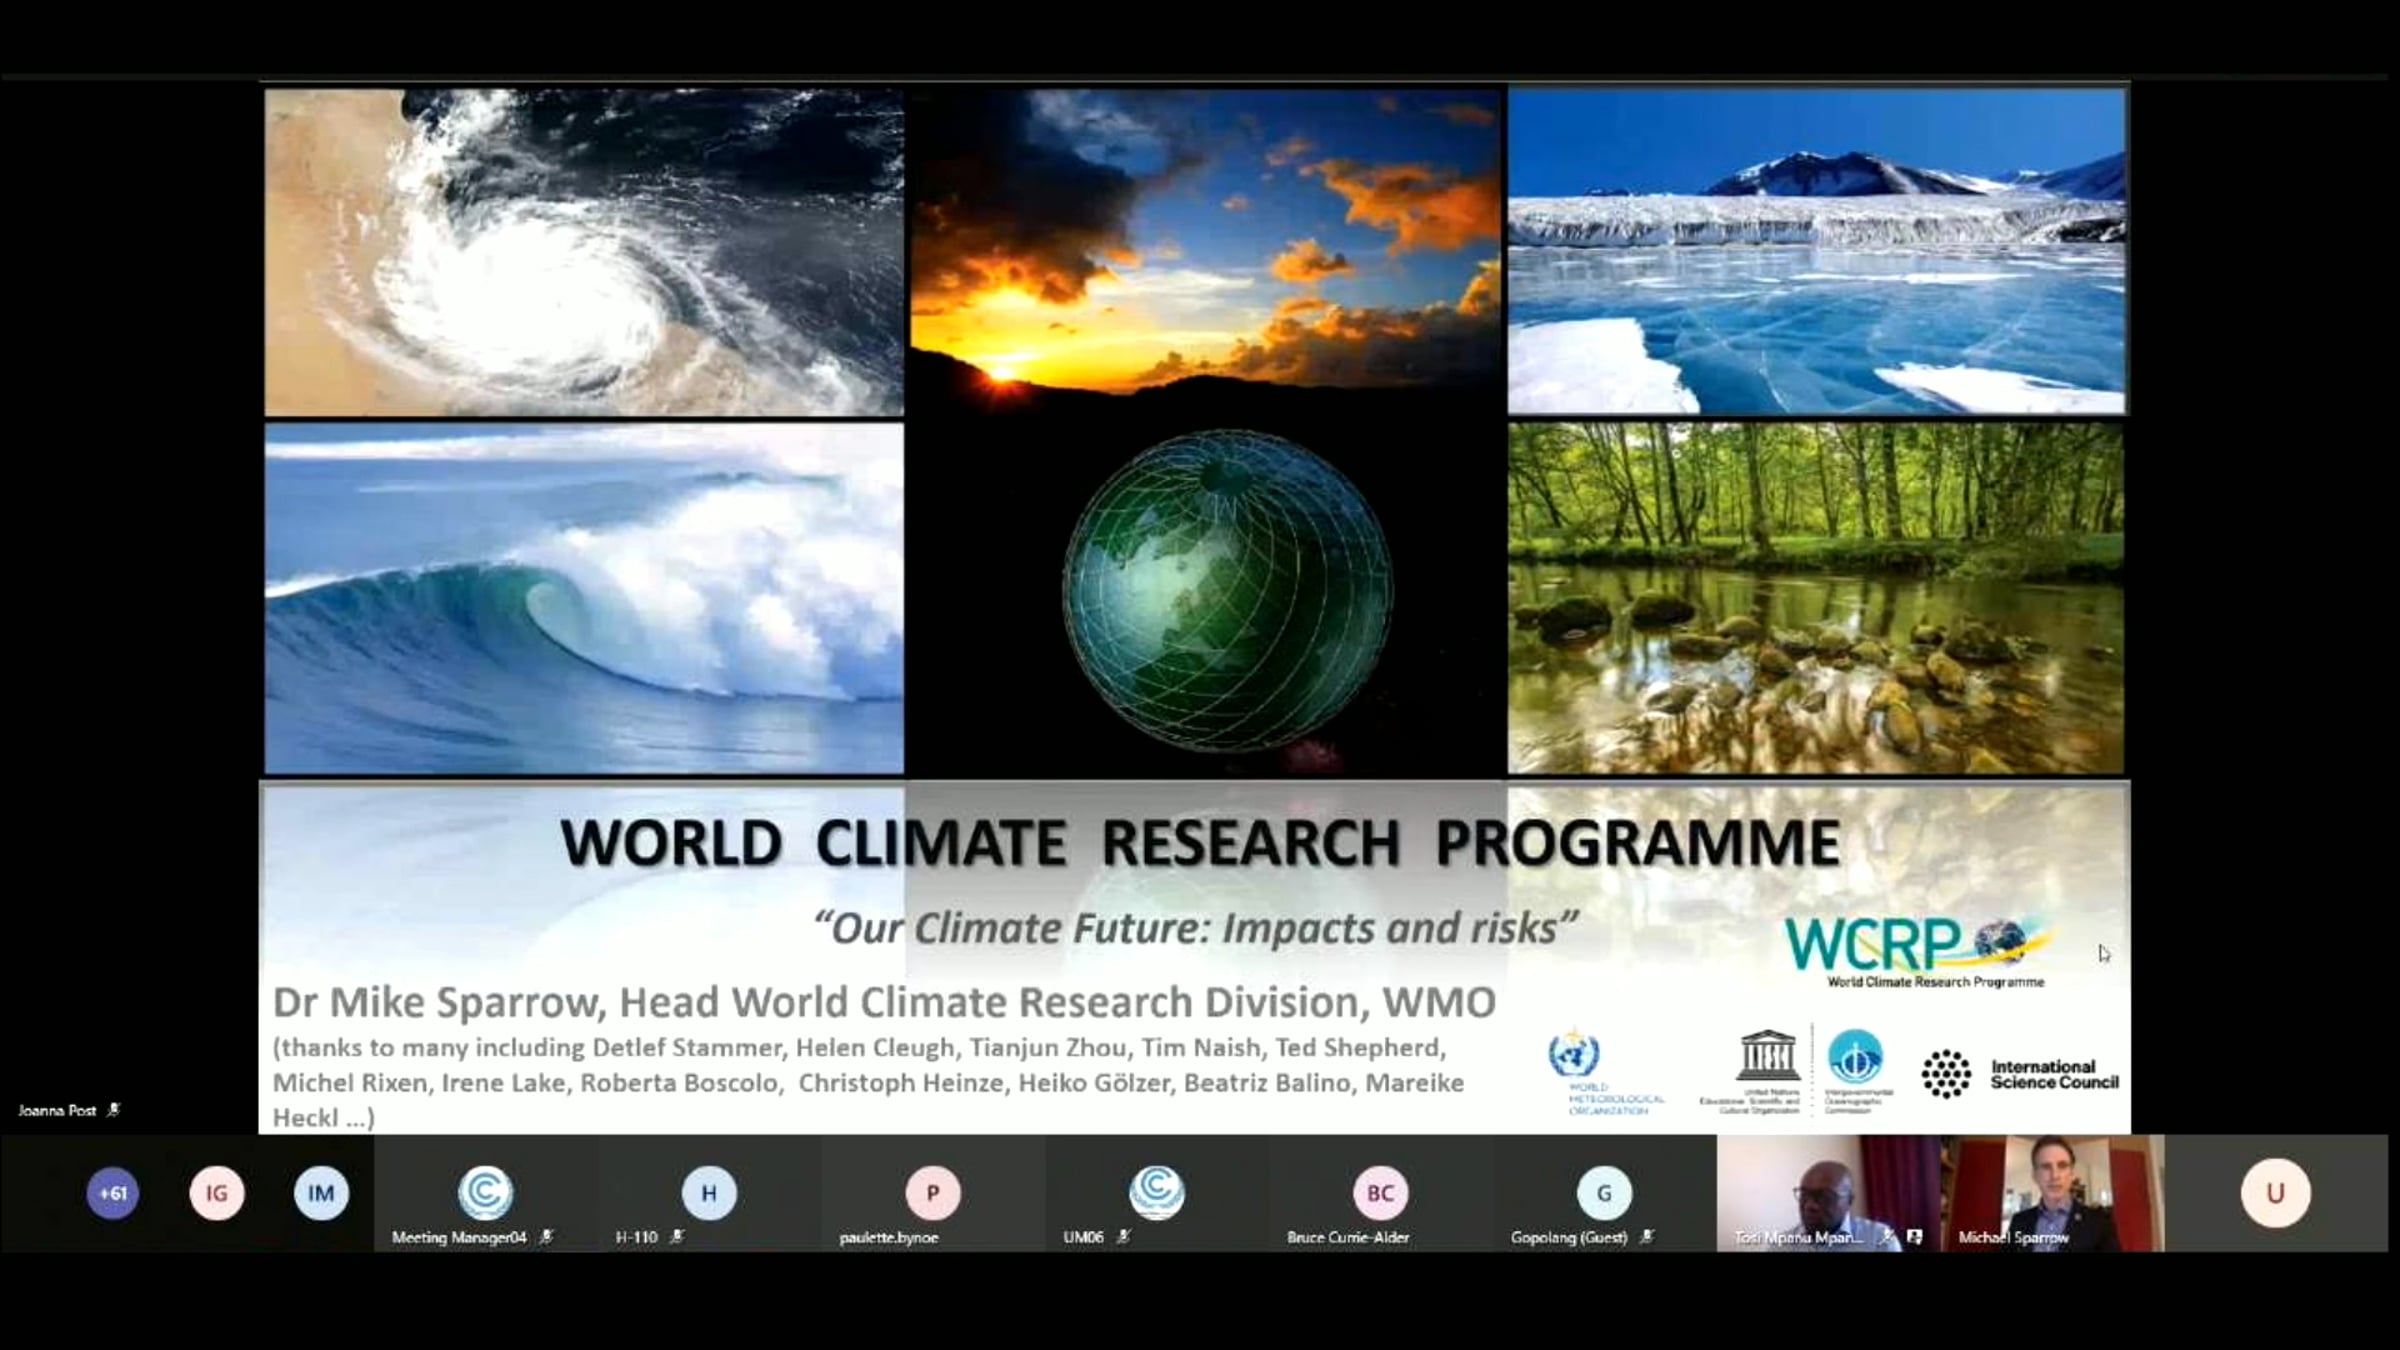Click the hurricane satellite photo on the slide
The image size is (2400, 1350).
coord(584,252)
